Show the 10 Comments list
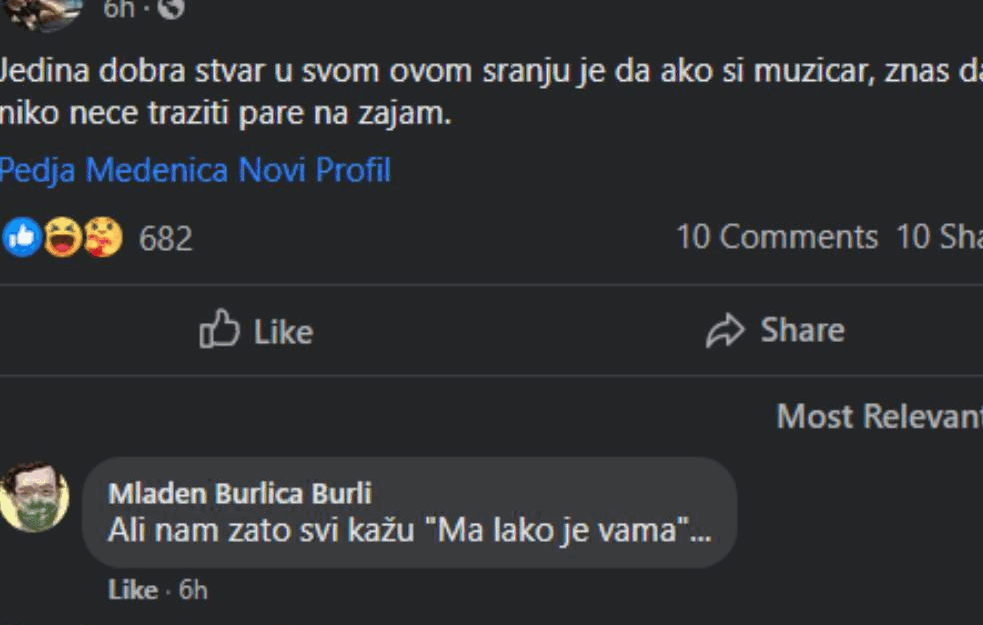The image size is (983, 625). tap(776, 237)
